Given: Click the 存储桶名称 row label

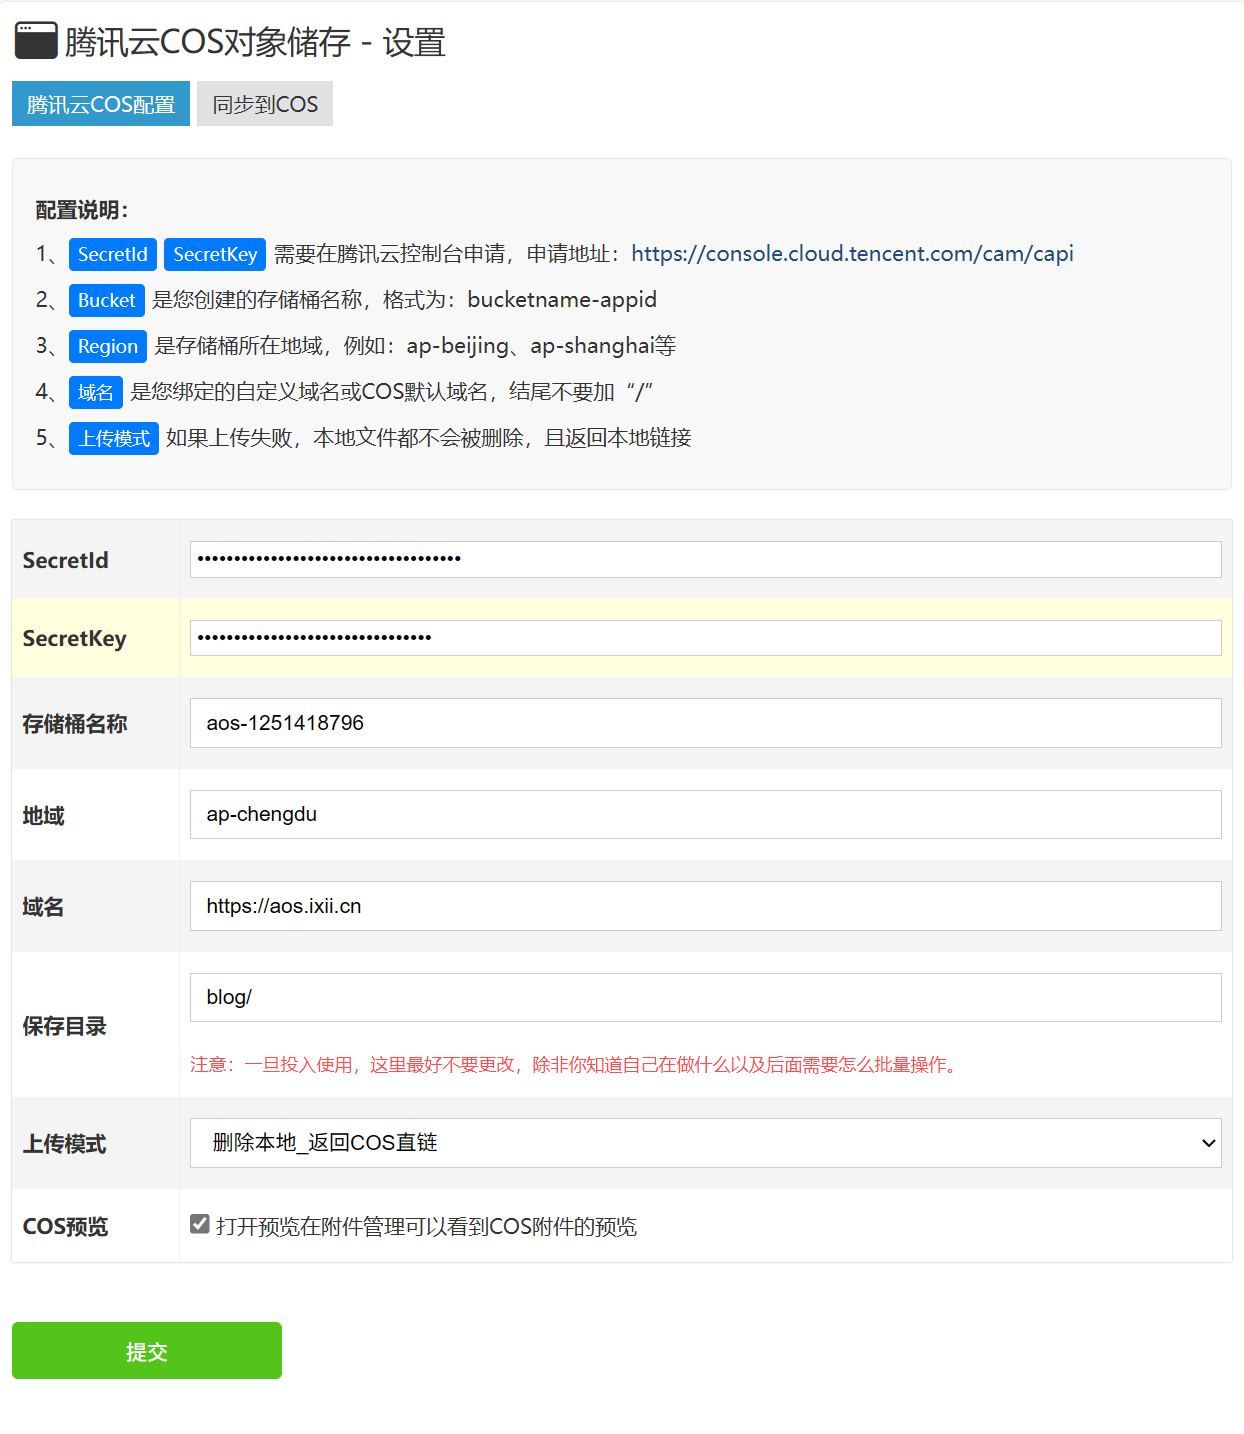Looking at the screenshot, I should [x=75, y=724].
